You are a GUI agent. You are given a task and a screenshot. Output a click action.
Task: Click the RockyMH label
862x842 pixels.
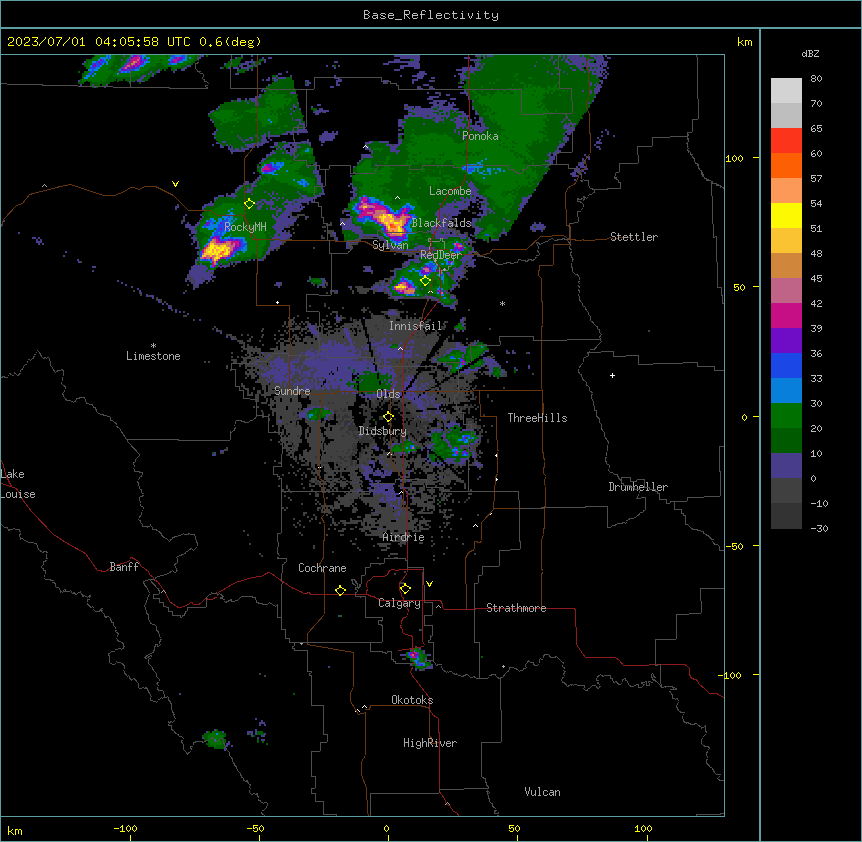pyautogui.click(x=245, y=227)
